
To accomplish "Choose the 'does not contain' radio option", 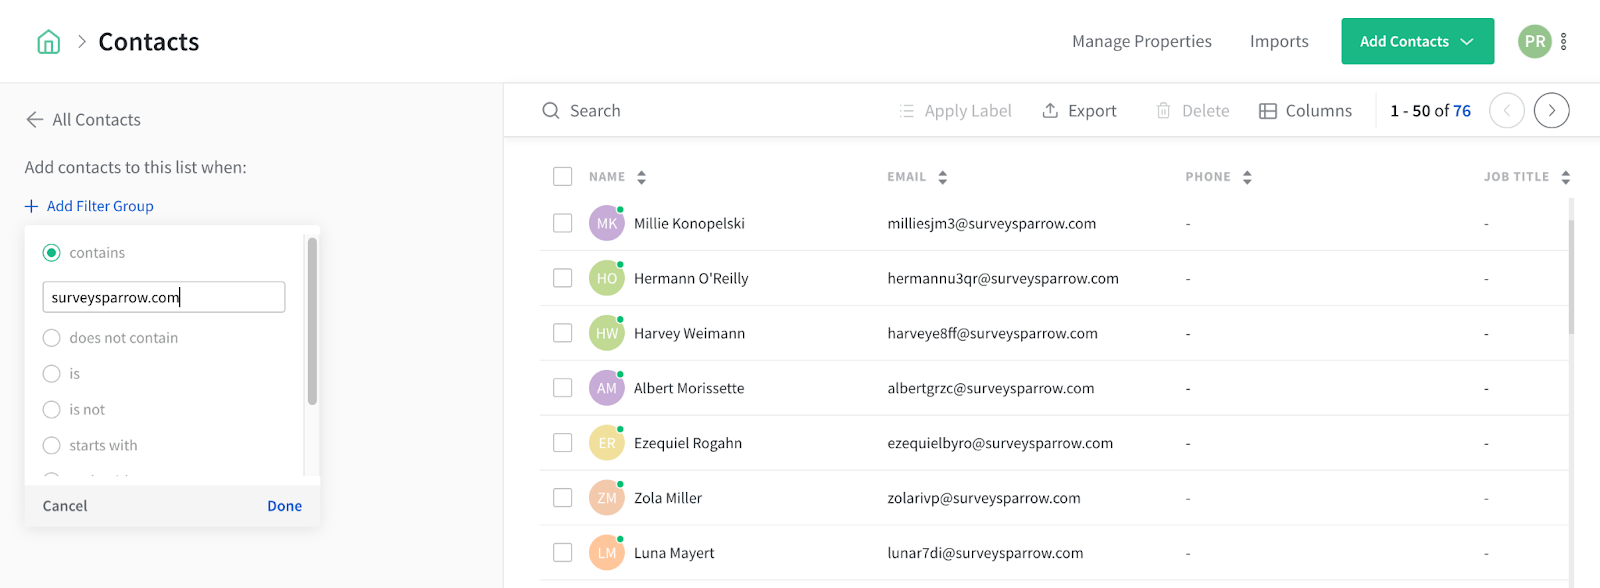I will point(52,338).
